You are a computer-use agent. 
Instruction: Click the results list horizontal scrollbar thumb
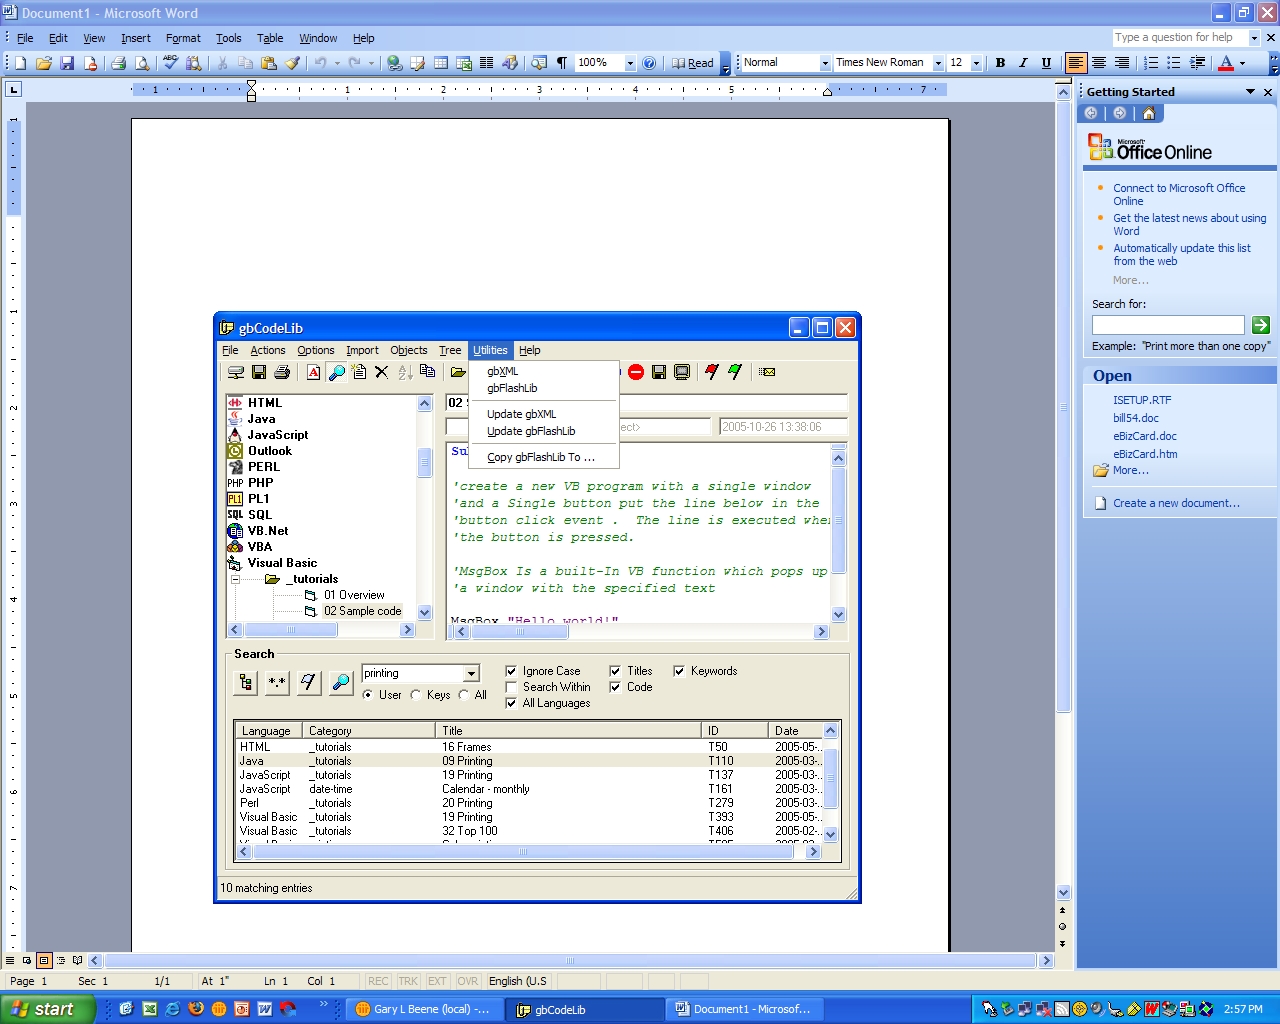523,852
